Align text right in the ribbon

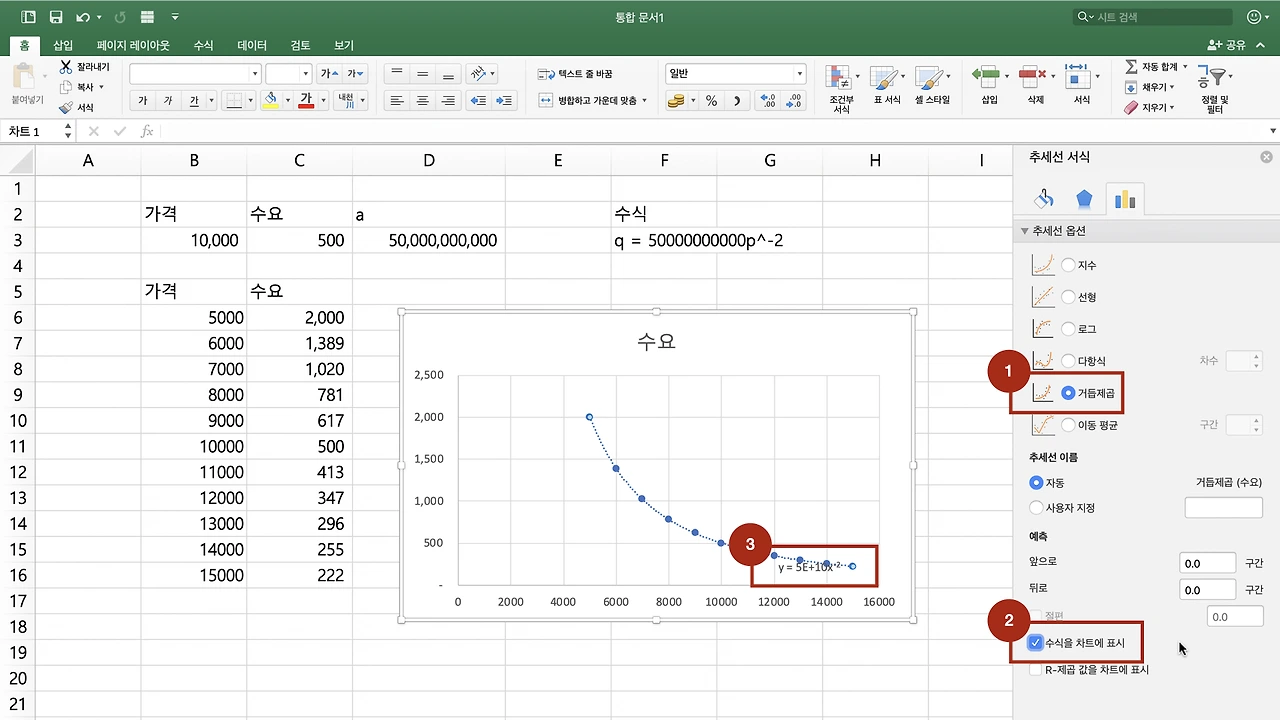tap(448, 100)
